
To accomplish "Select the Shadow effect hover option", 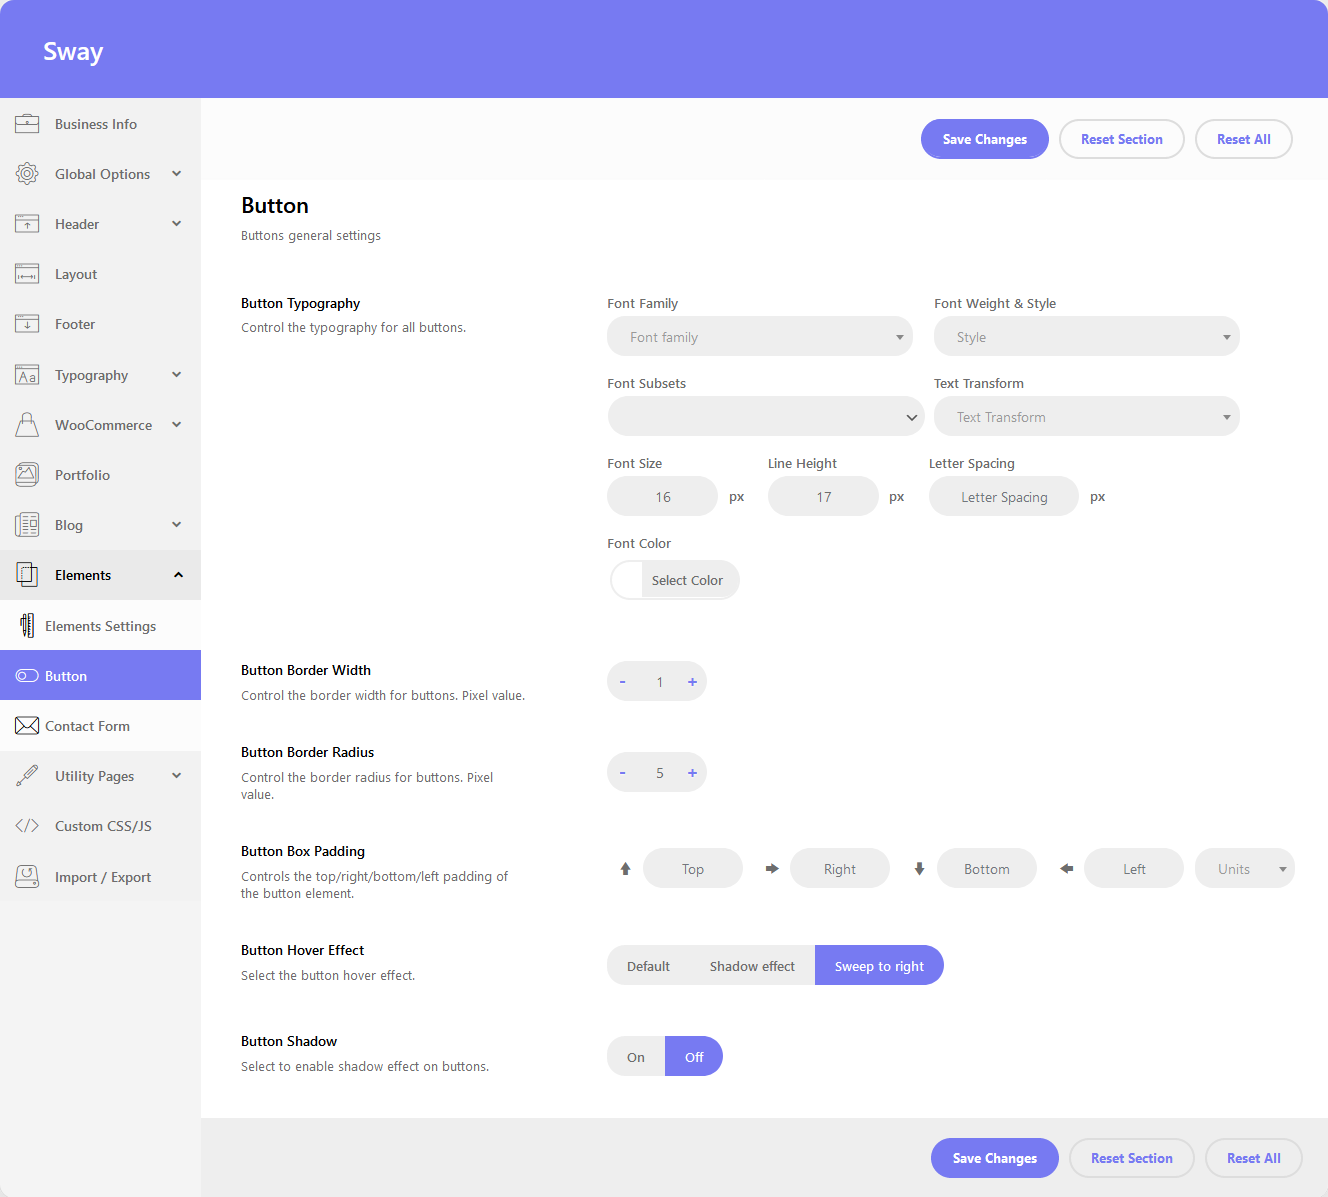I will (x=752, y=966).
